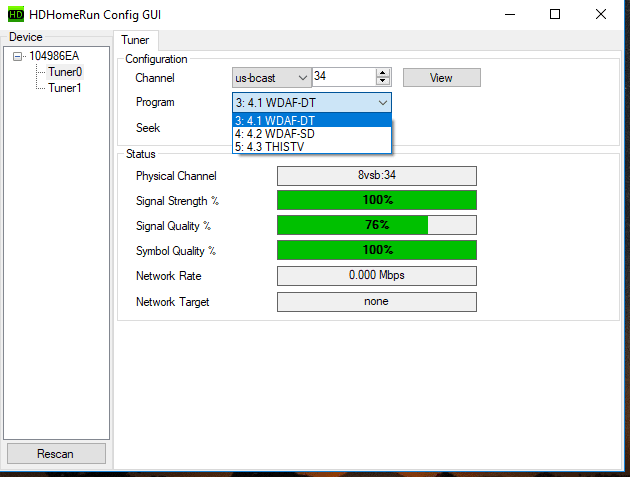
Task: Click the Seek label
Action: point(148,128)
